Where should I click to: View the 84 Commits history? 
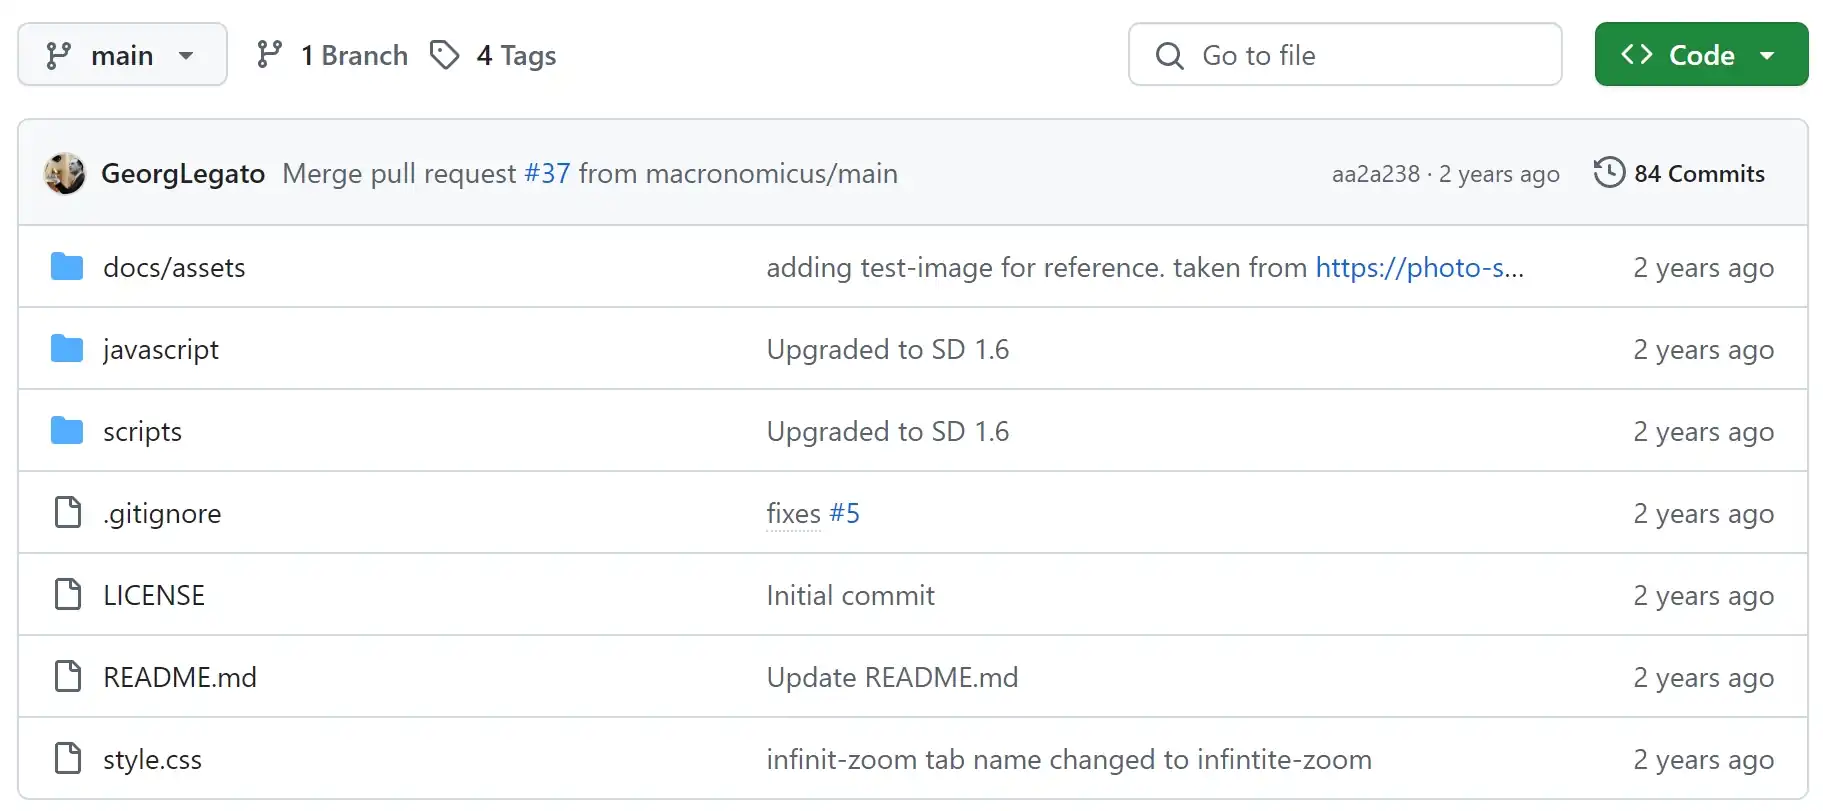pyautogui.click(x=1680, y=173)
